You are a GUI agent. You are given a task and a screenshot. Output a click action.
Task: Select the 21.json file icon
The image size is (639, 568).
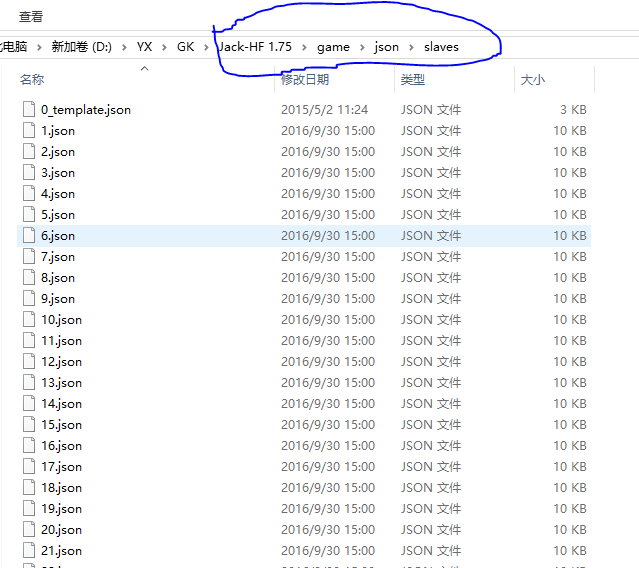coord(29,550)
